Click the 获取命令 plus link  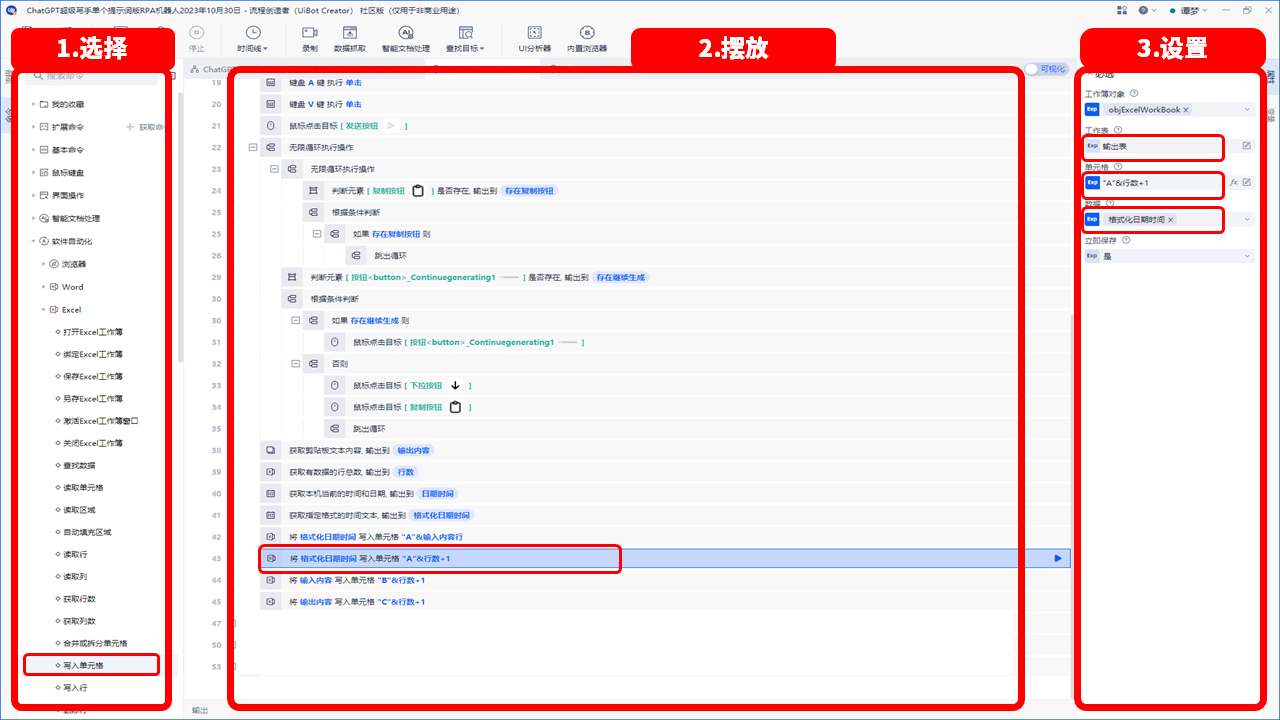point(146,127)
